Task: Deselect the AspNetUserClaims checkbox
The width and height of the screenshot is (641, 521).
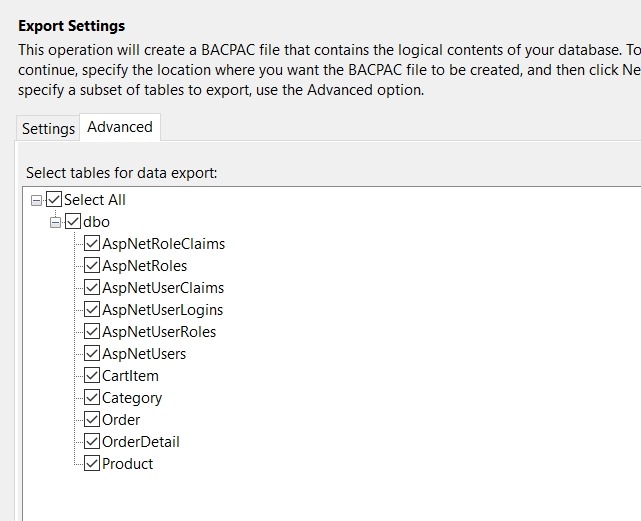Action: [x=92, y=288]
